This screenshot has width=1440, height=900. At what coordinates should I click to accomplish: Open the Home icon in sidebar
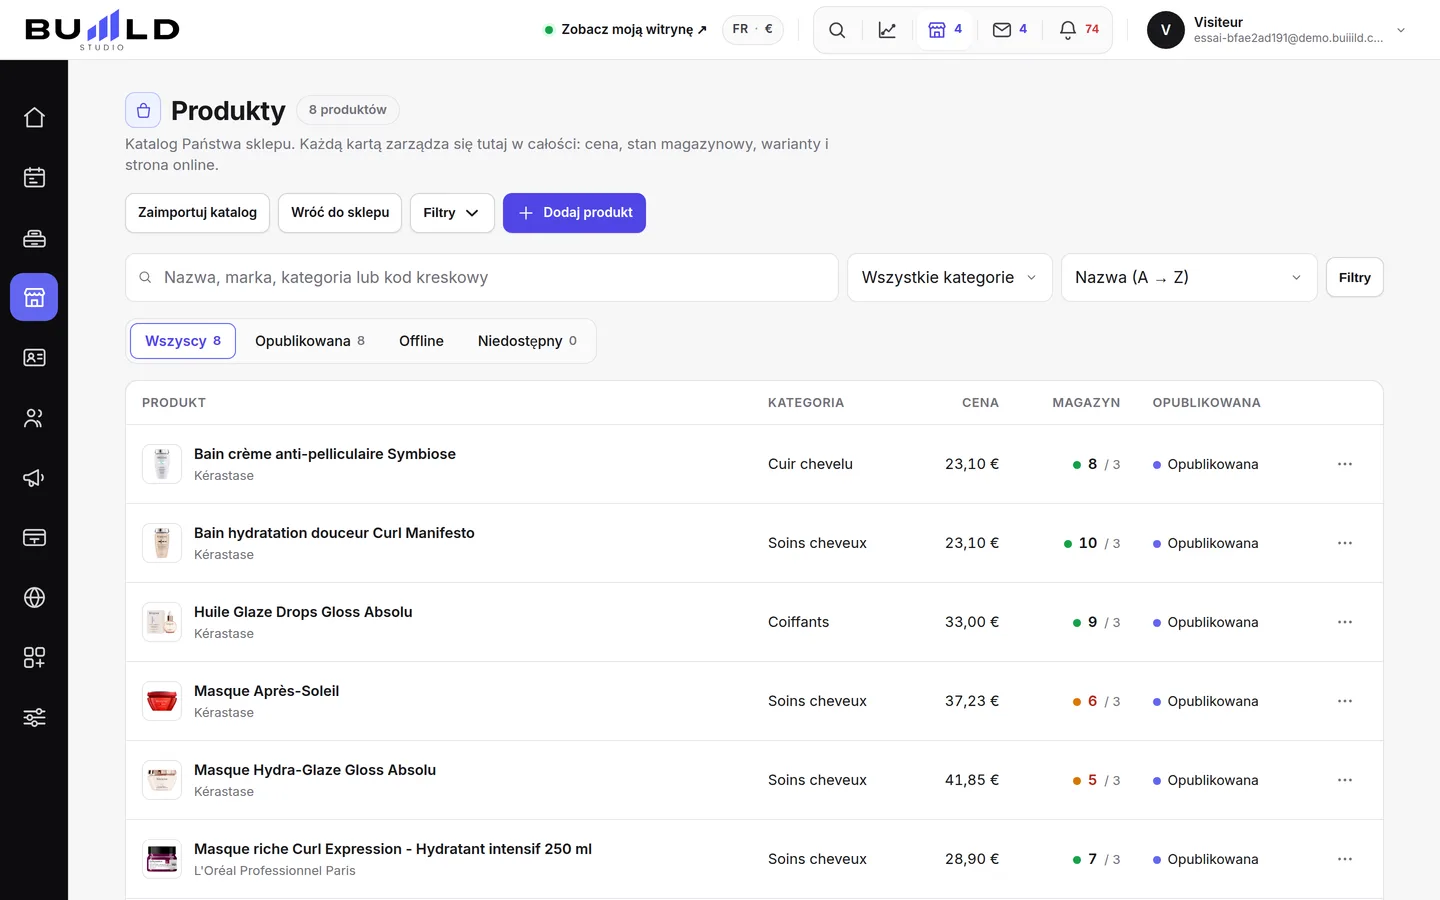click(x=34, y=118)
